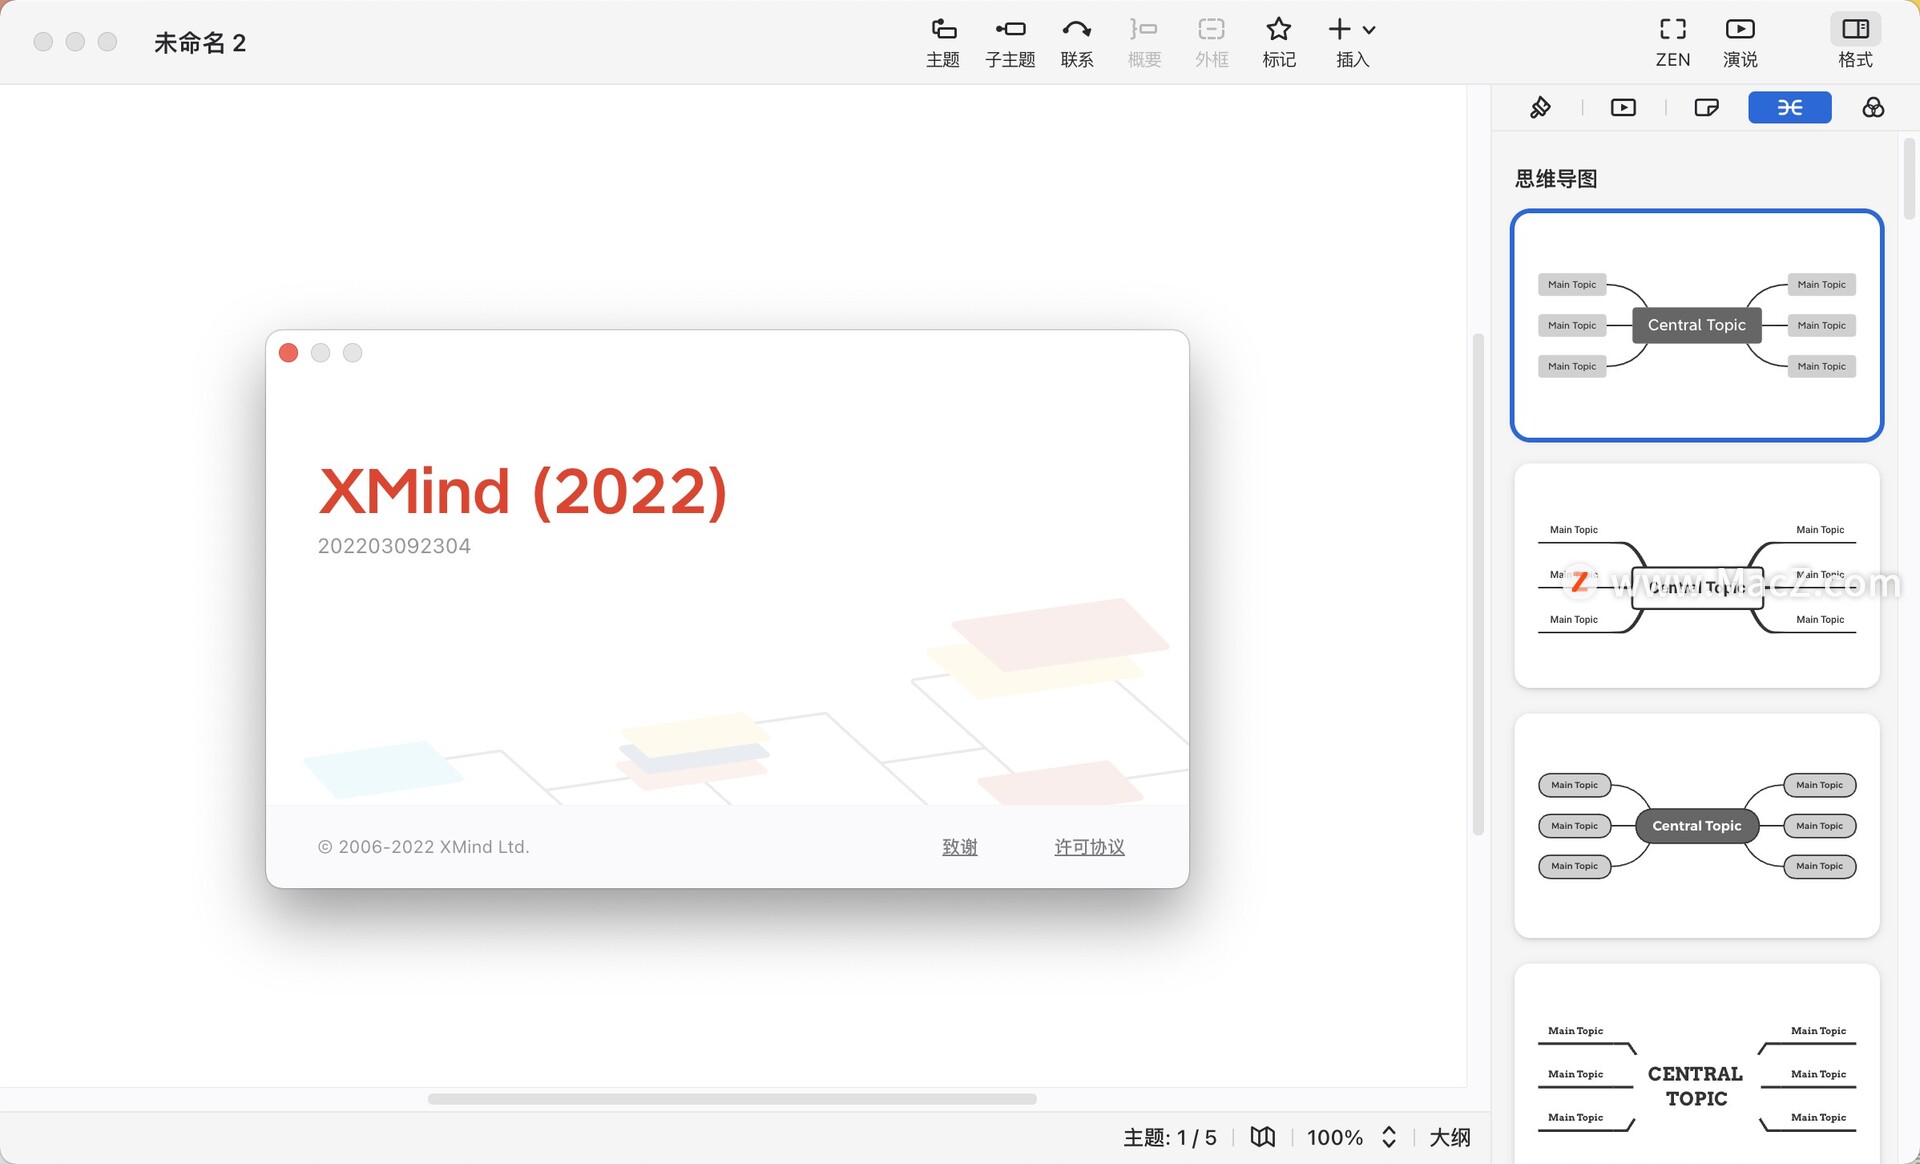Toggle the notes panel icon

(1707, 107)
